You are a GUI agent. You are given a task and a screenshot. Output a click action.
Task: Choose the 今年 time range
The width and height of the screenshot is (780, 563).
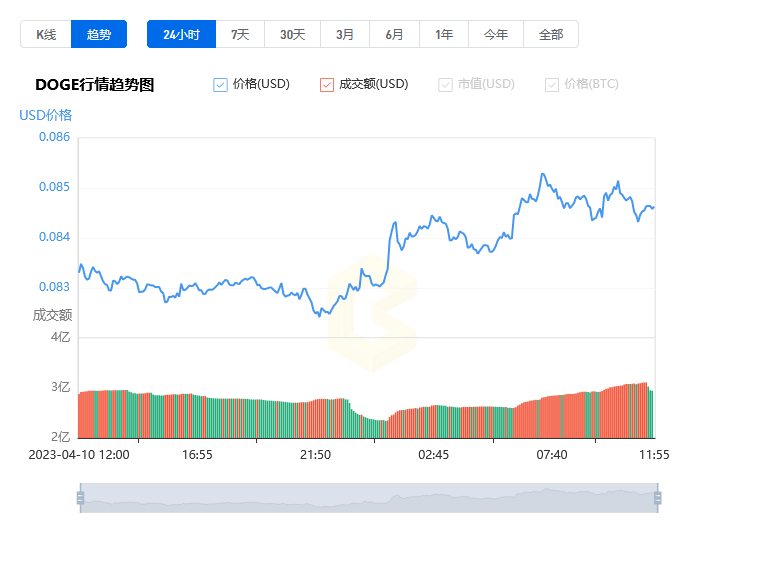click(496, 34)
